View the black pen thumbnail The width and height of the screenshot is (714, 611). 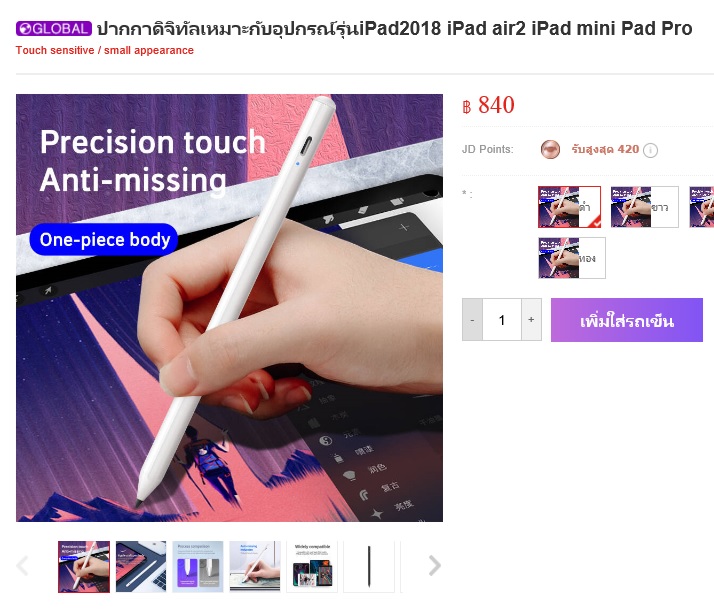(x=369, y=567)
